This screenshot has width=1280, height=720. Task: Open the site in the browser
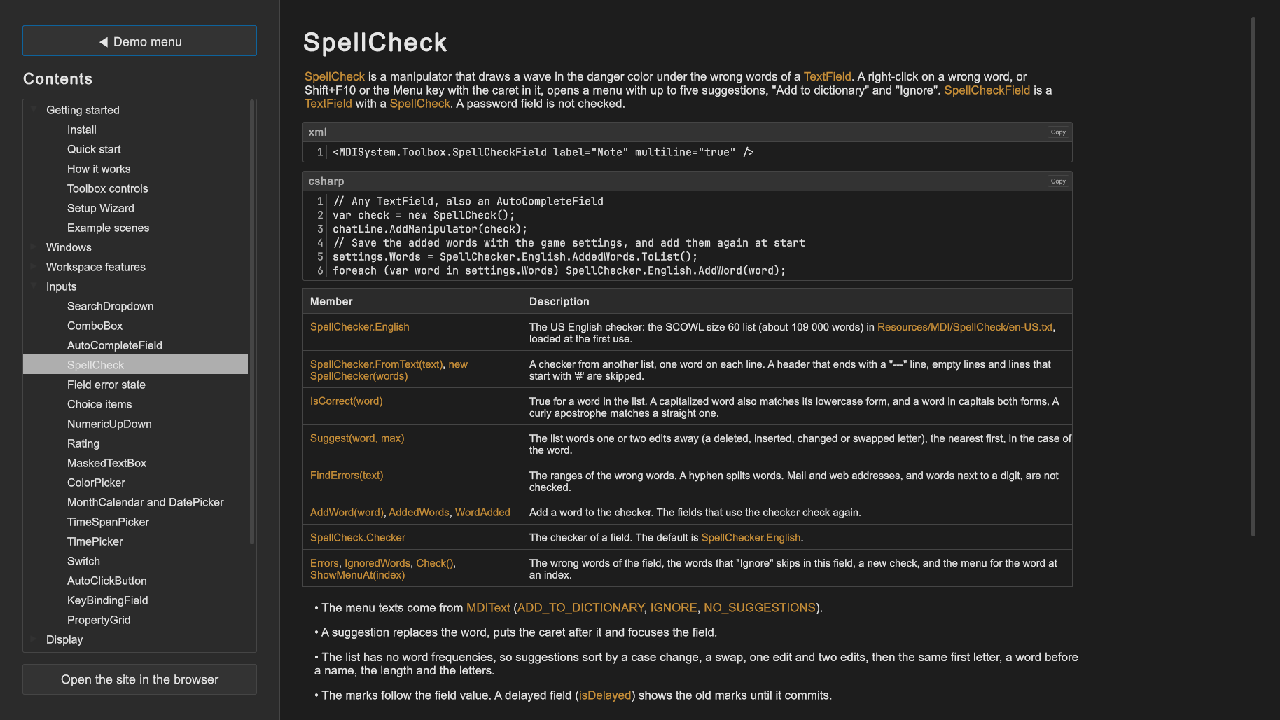[x=139, y=679]
